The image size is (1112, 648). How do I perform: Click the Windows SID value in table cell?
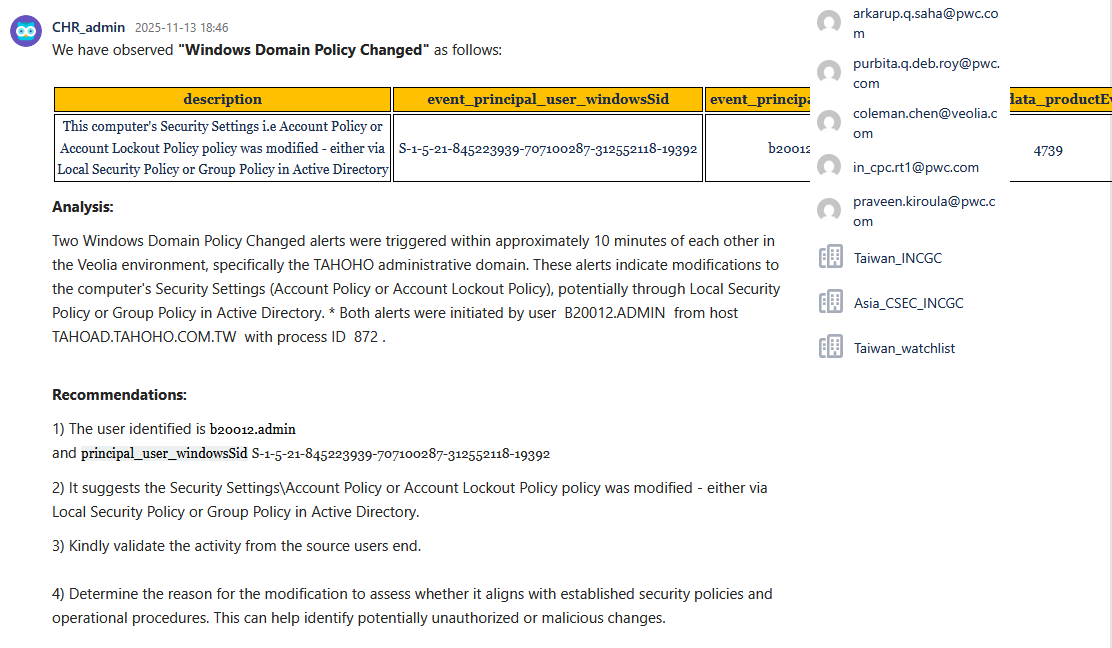tap(548, 149)
